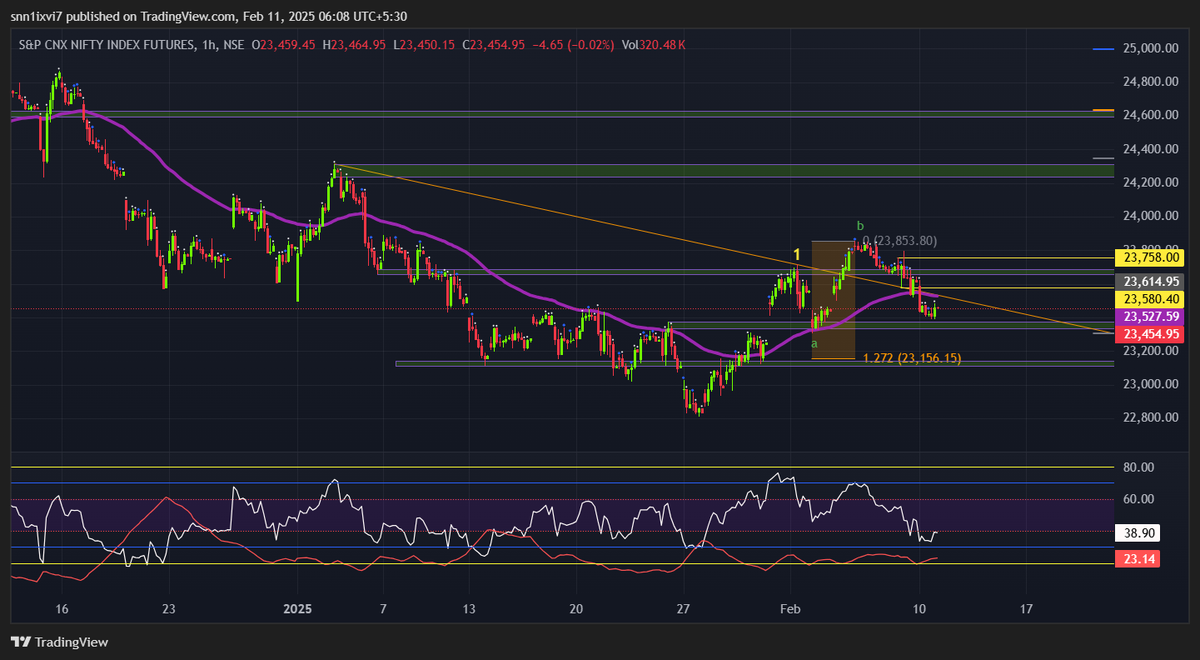Click the low value L23,450.15
Image resolution: width=1200 pixels, height=660 pixels.
(424, 45)
